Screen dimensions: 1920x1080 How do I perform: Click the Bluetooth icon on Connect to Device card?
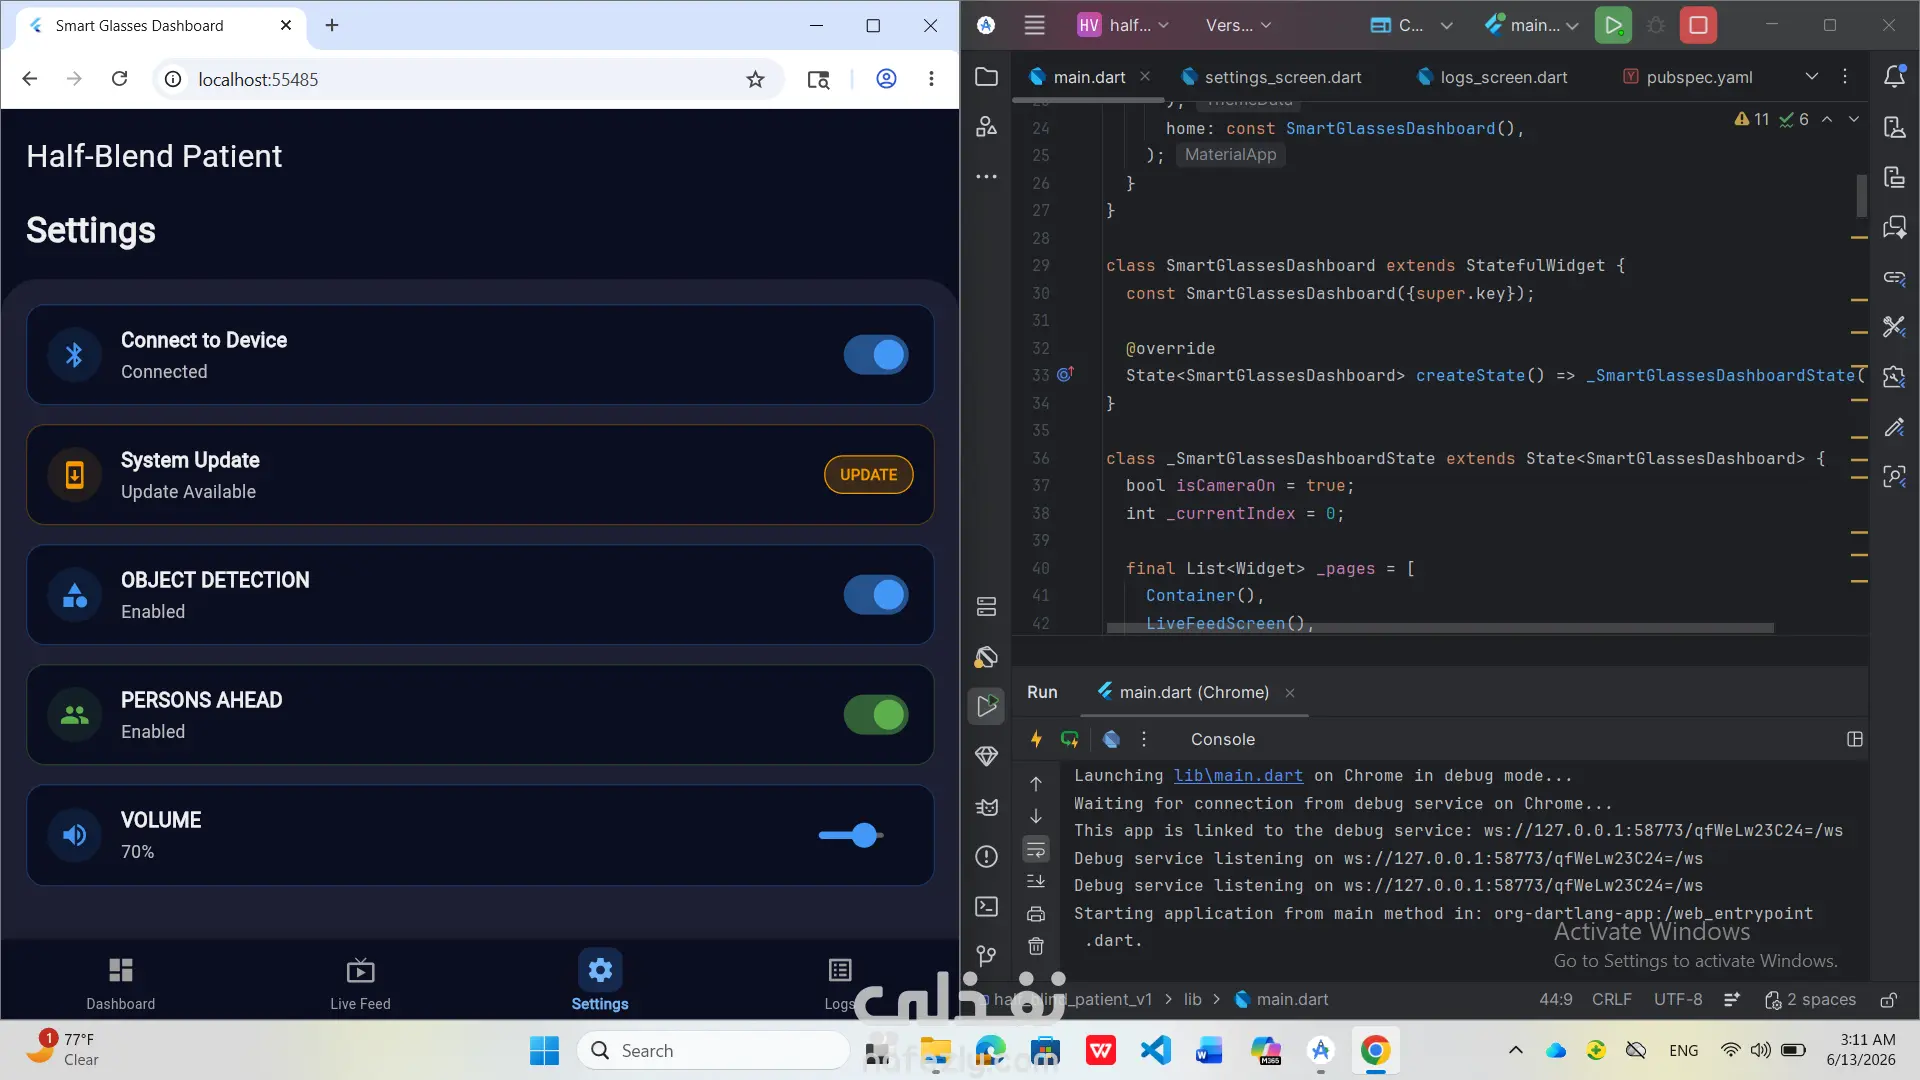tap(74, 355)
